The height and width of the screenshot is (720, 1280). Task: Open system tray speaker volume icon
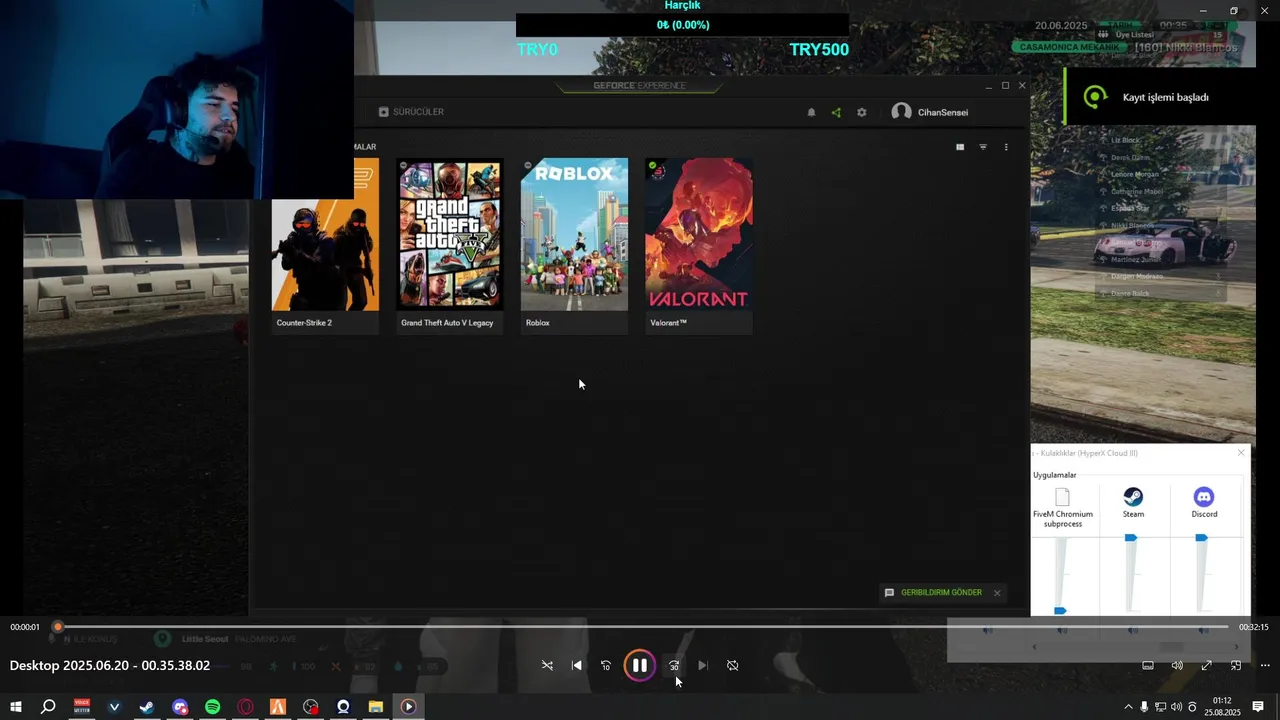(1176, 707)
